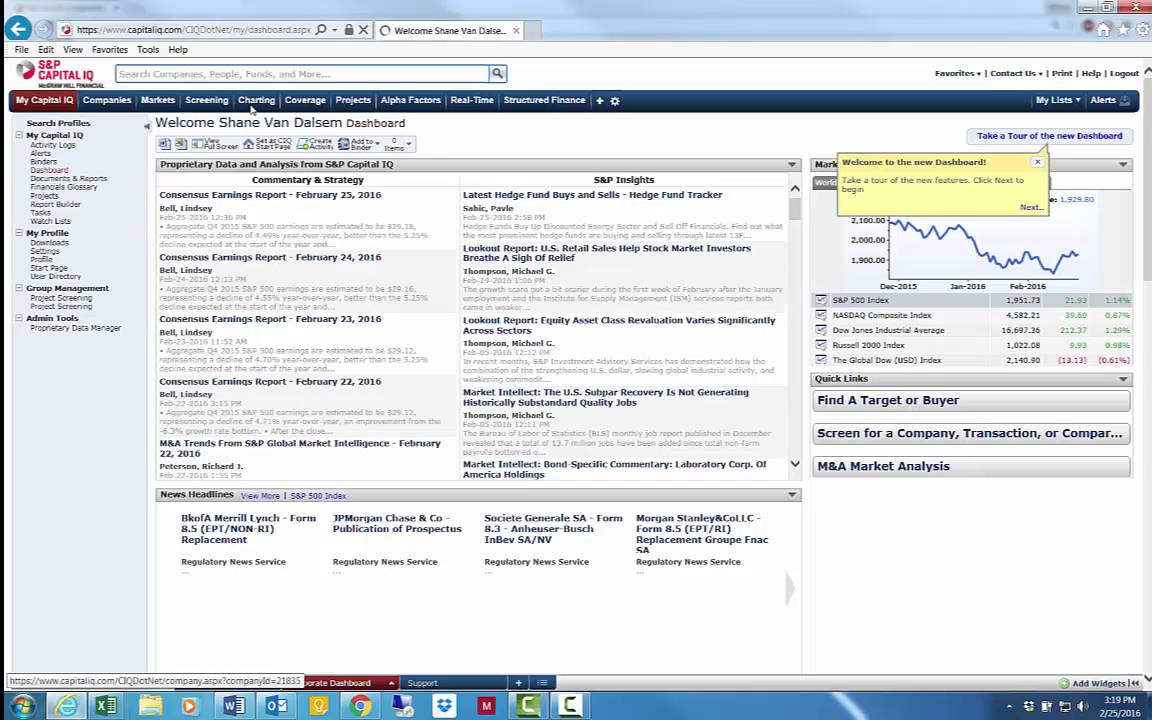Screen dimensions: 1152x720
Task: Click scrollbar down arrow in S&P Insights panel
Action: tap(795, 464)
